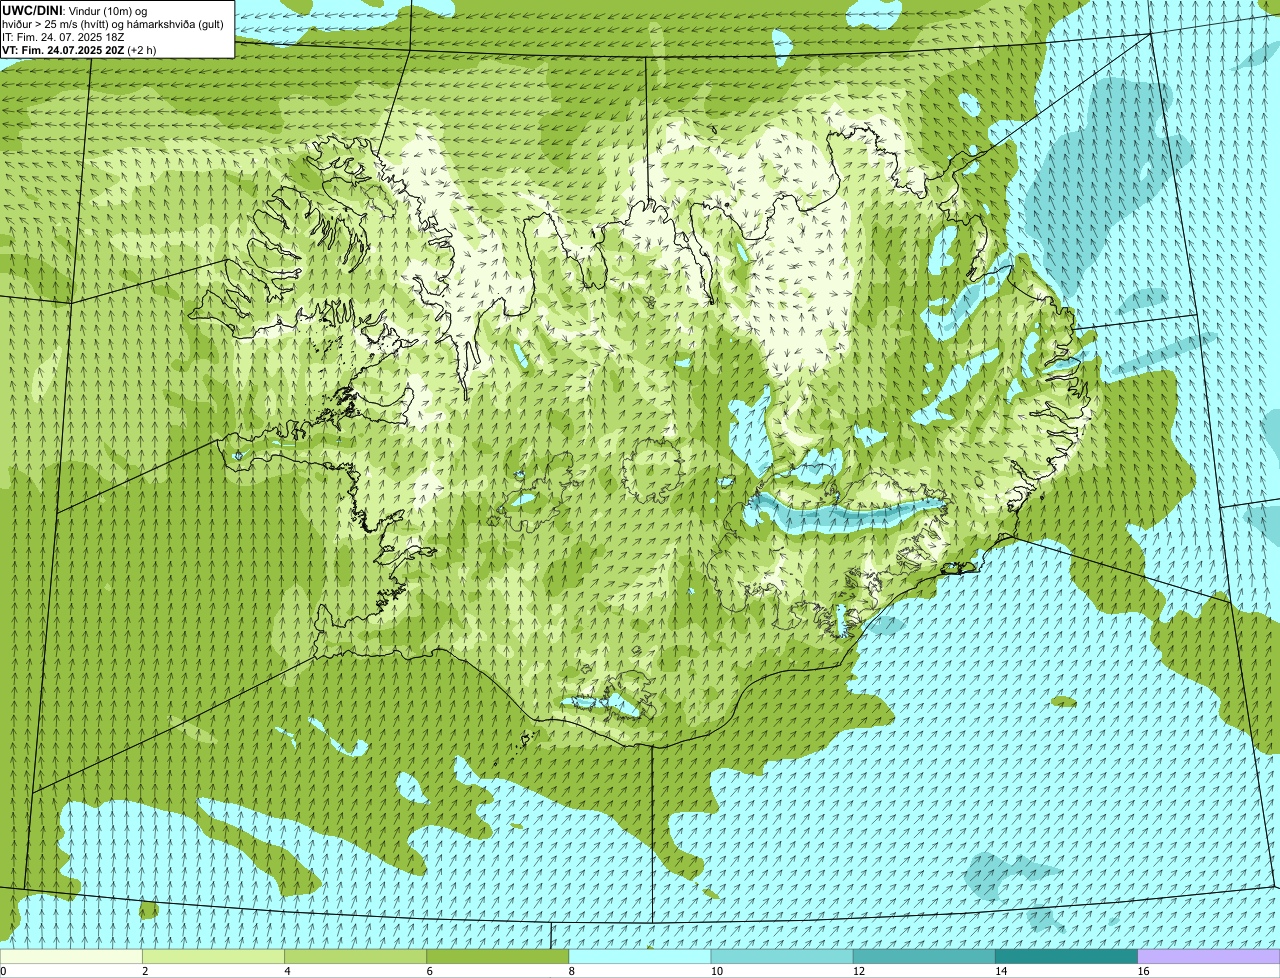
Task: Click the legend scale label '4'
Action: 287,971
